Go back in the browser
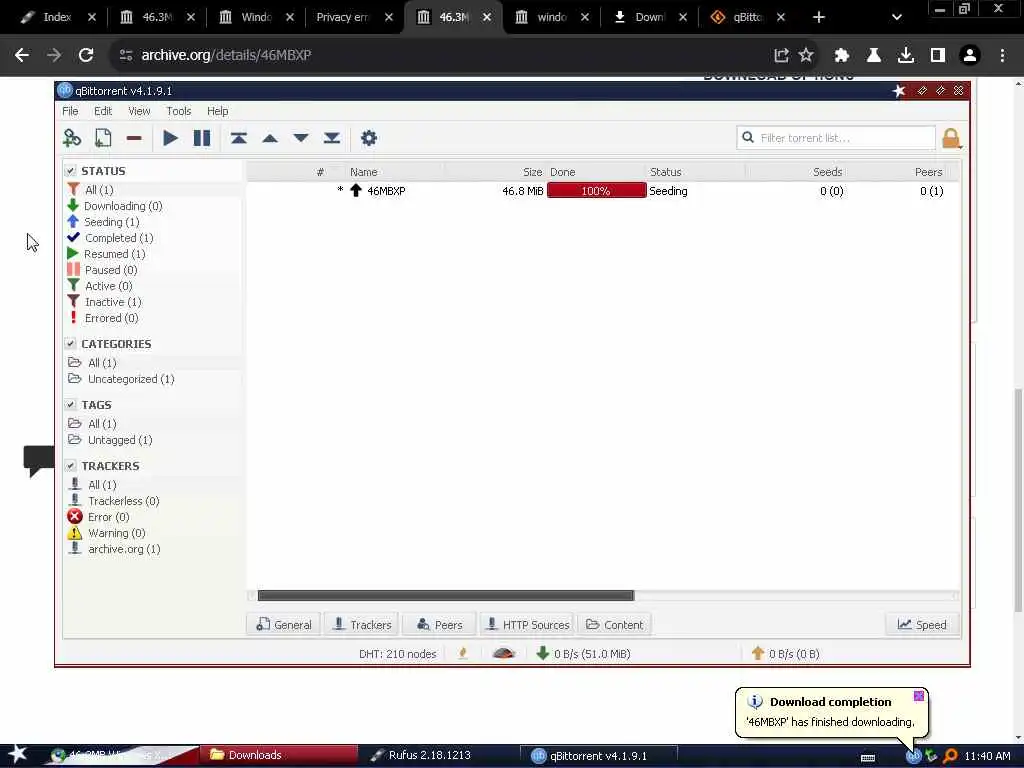Screen dimensions: 1024x768 point(22,55)
